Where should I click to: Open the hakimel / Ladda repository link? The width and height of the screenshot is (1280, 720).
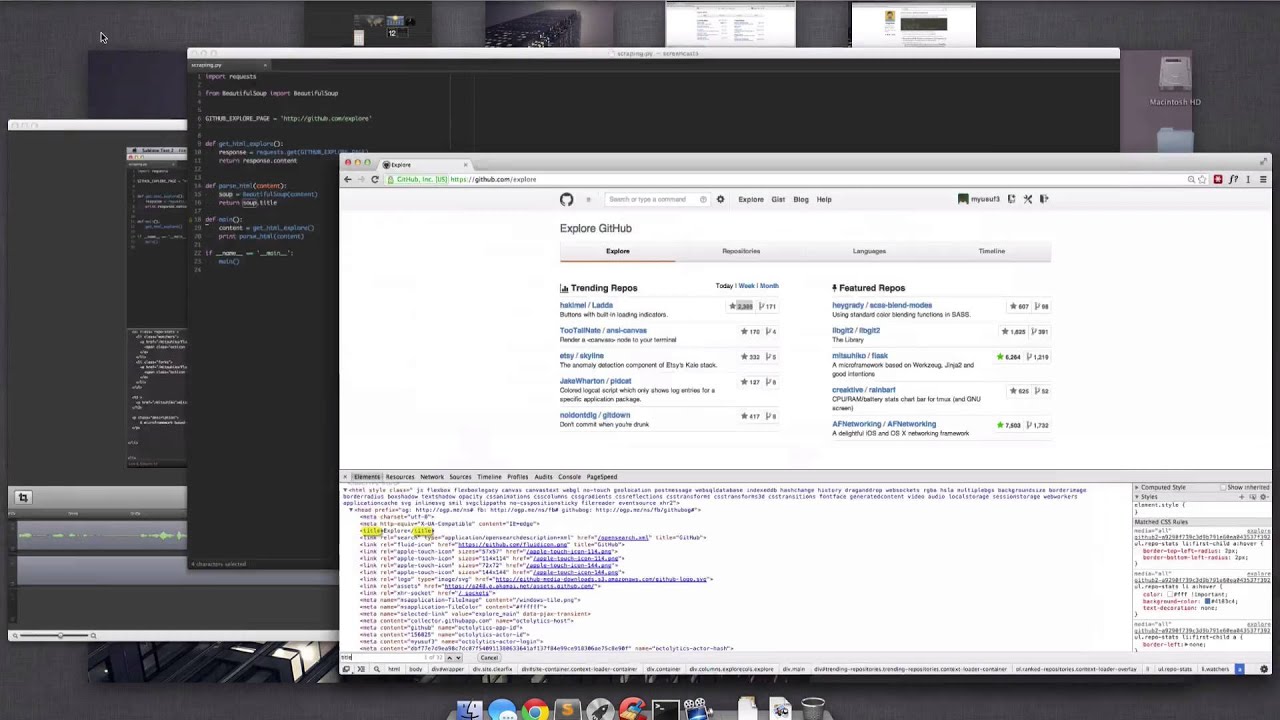tap(586, 305)
